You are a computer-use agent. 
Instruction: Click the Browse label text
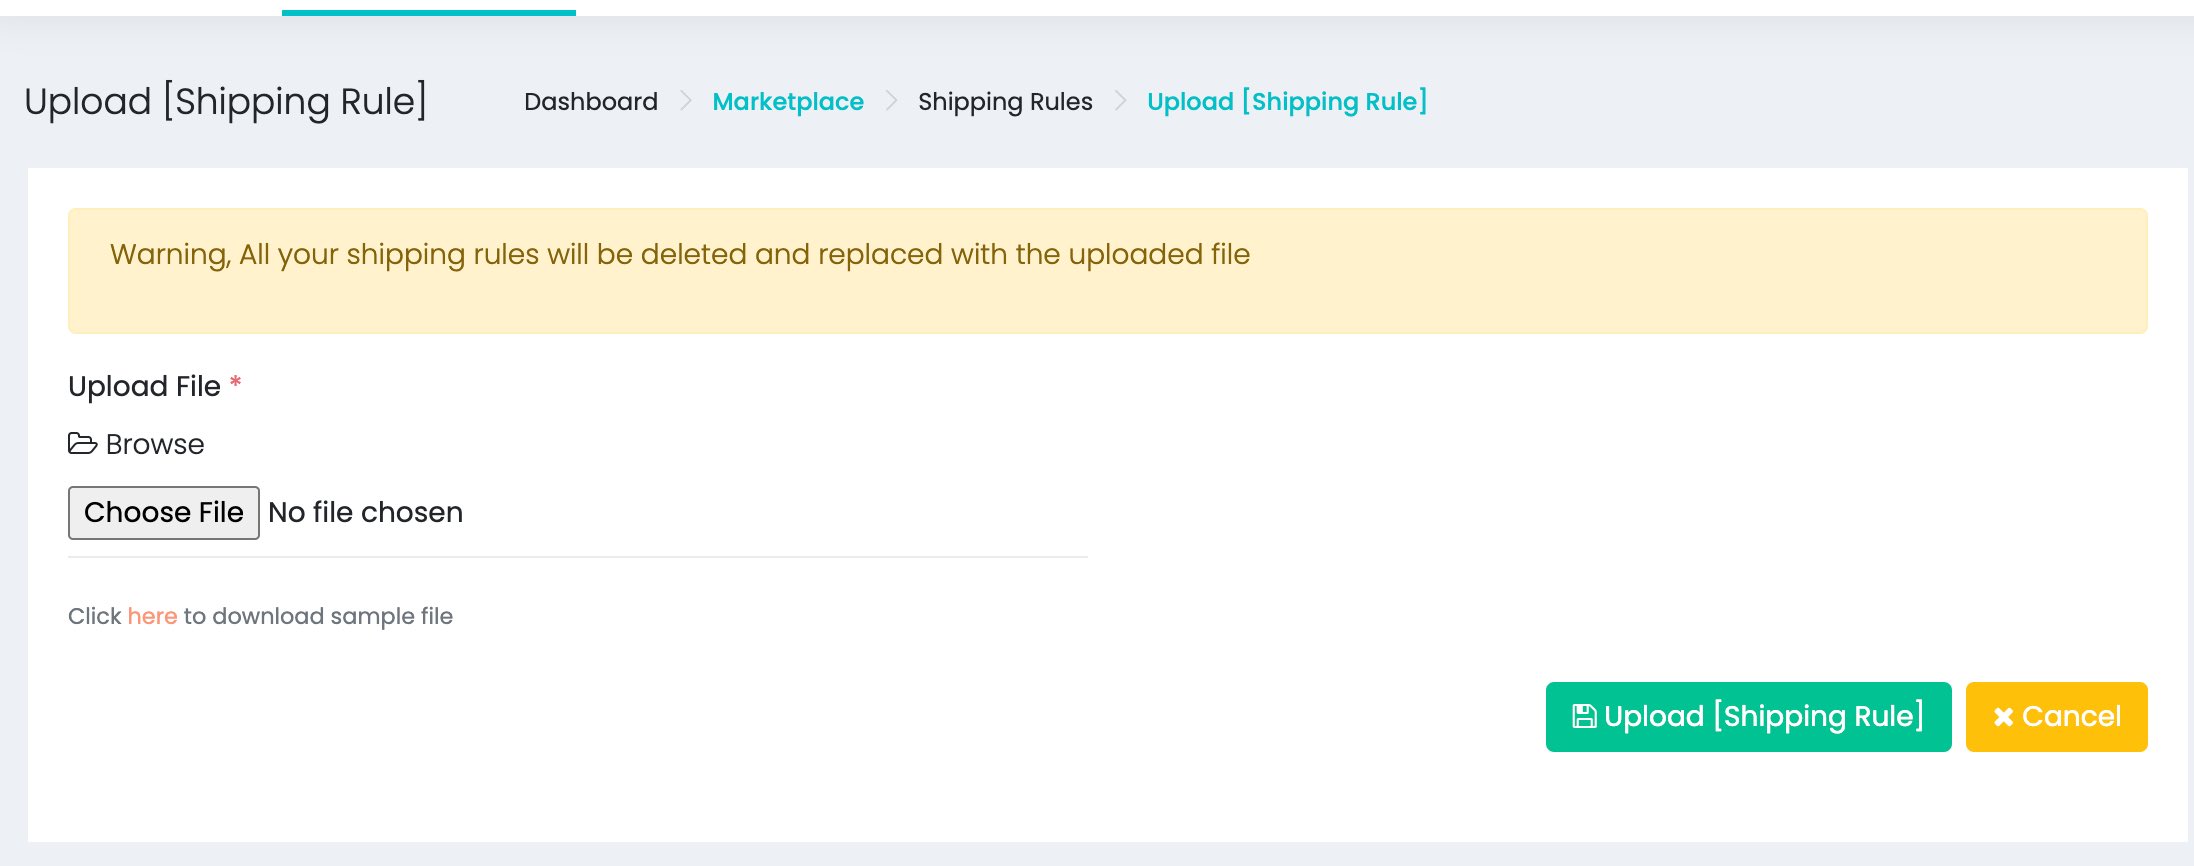coord(155,444)
